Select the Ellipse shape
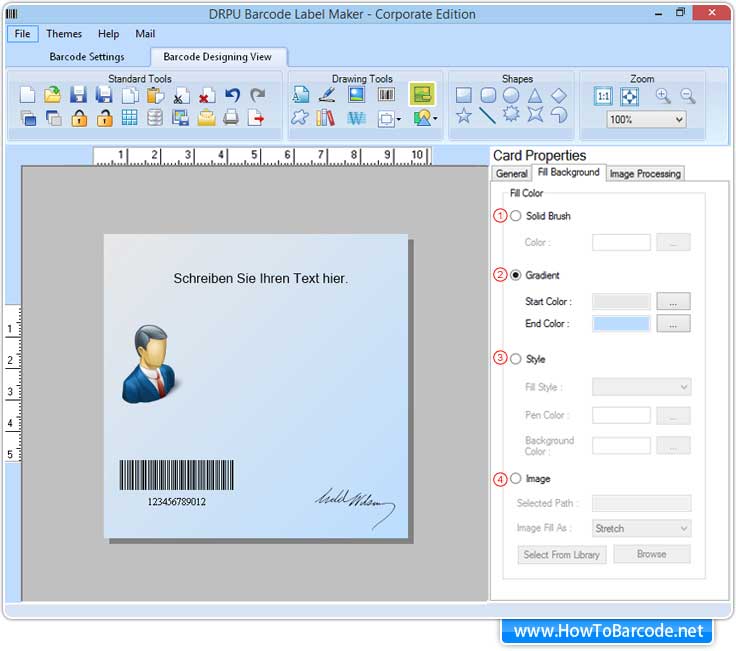 pyautogui.click(x=511, y=95)
